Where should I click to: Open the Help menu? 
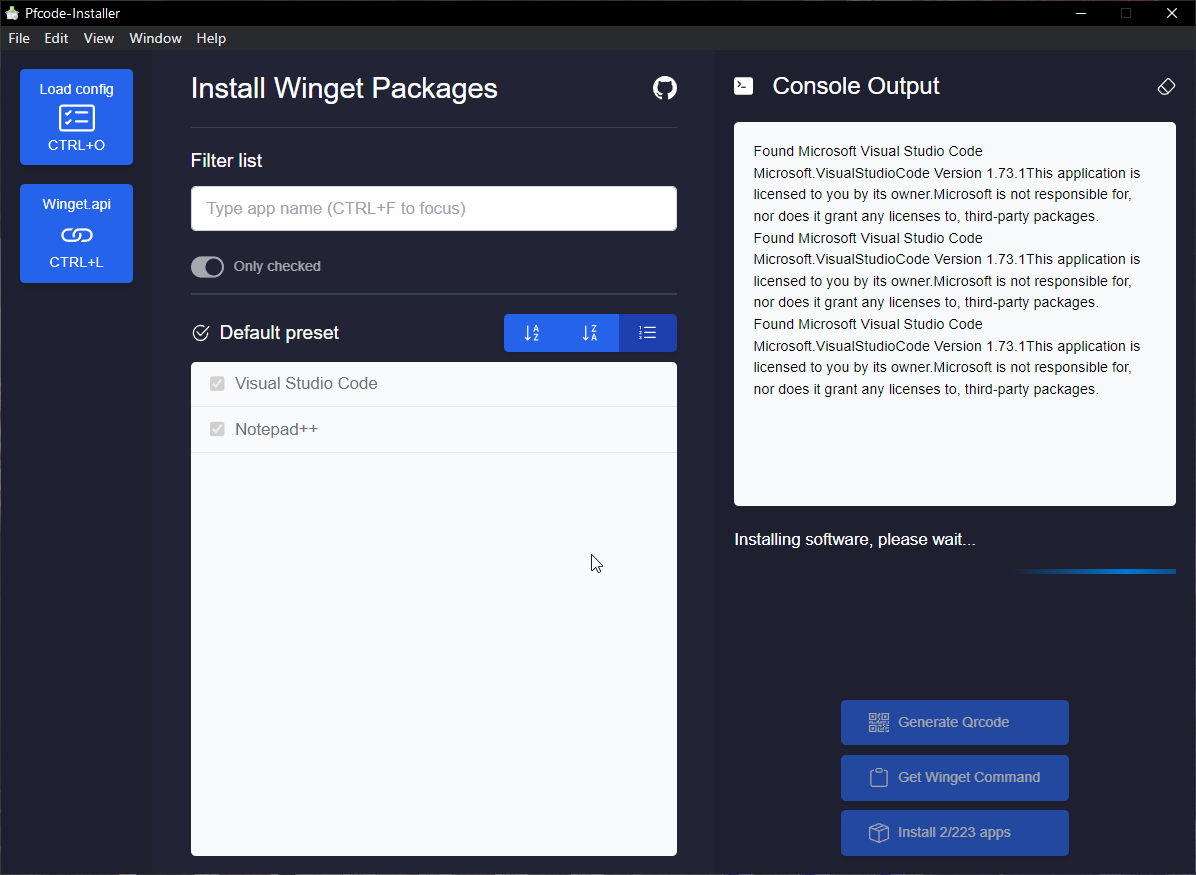pos(211,38)
